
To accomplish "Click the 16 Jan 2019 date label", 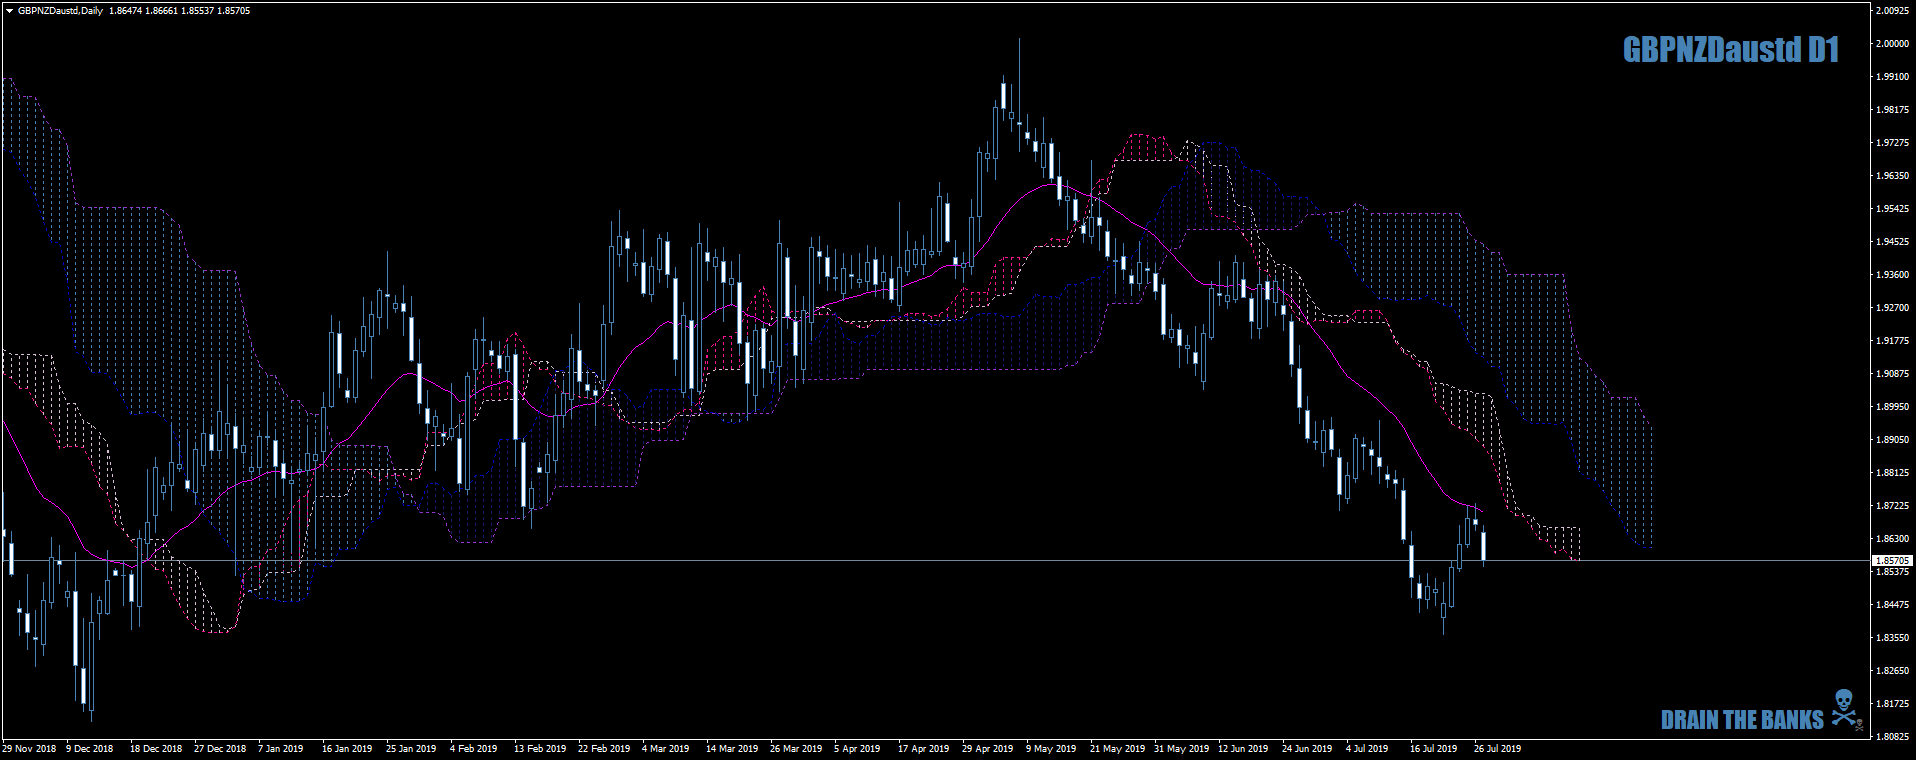I will click(x=347, y=749).
